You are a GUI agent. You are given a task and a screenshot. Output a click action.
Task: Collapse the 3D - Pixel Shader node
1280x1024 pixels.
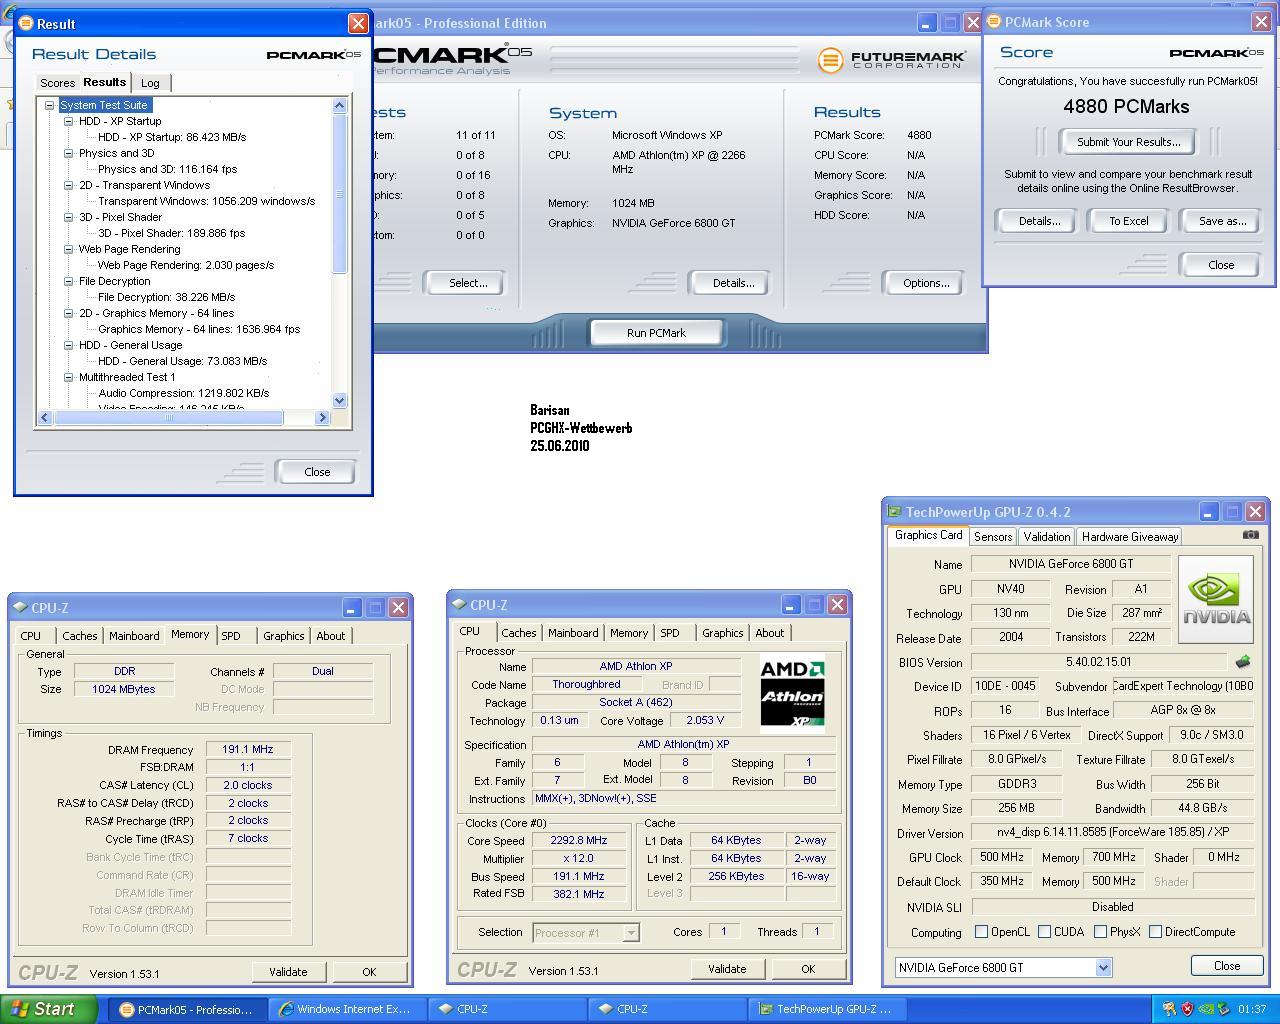tap(69, 217)
